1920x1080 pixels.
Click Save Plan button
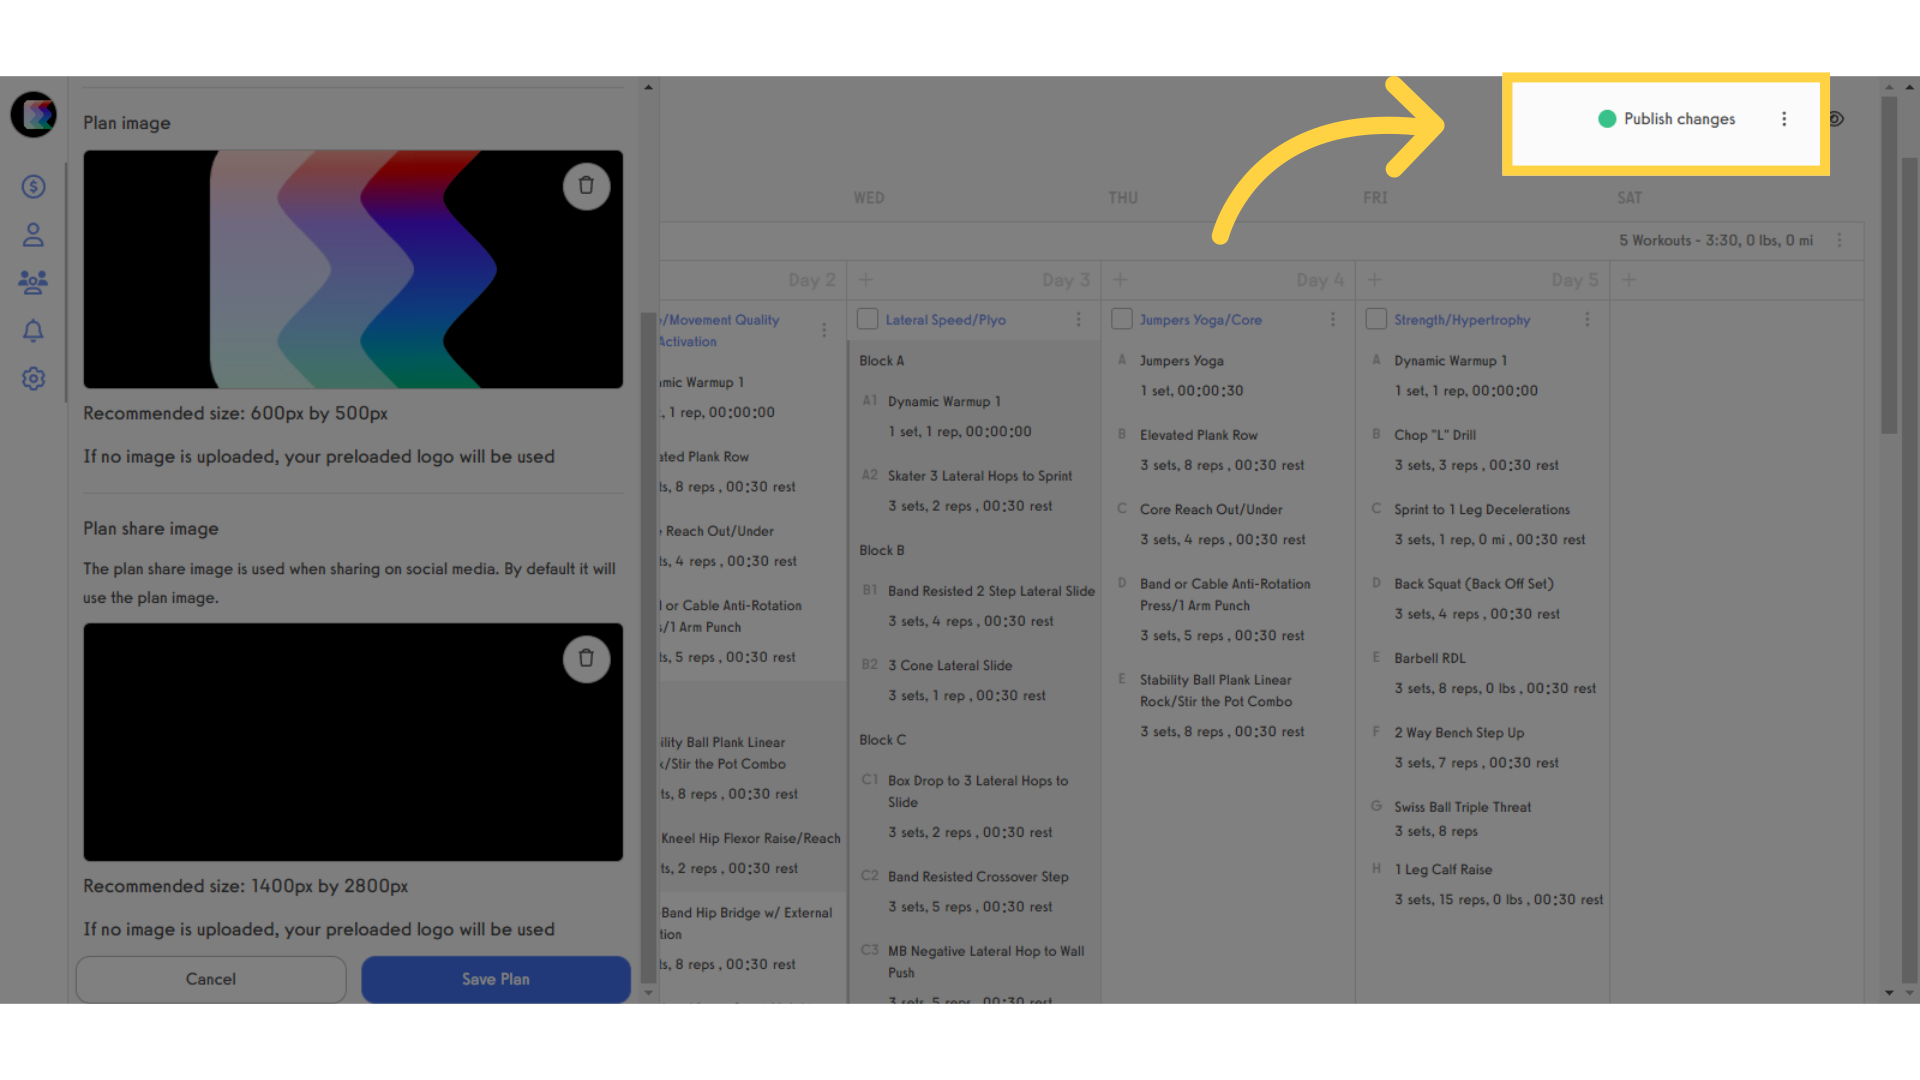click(496, 978)
